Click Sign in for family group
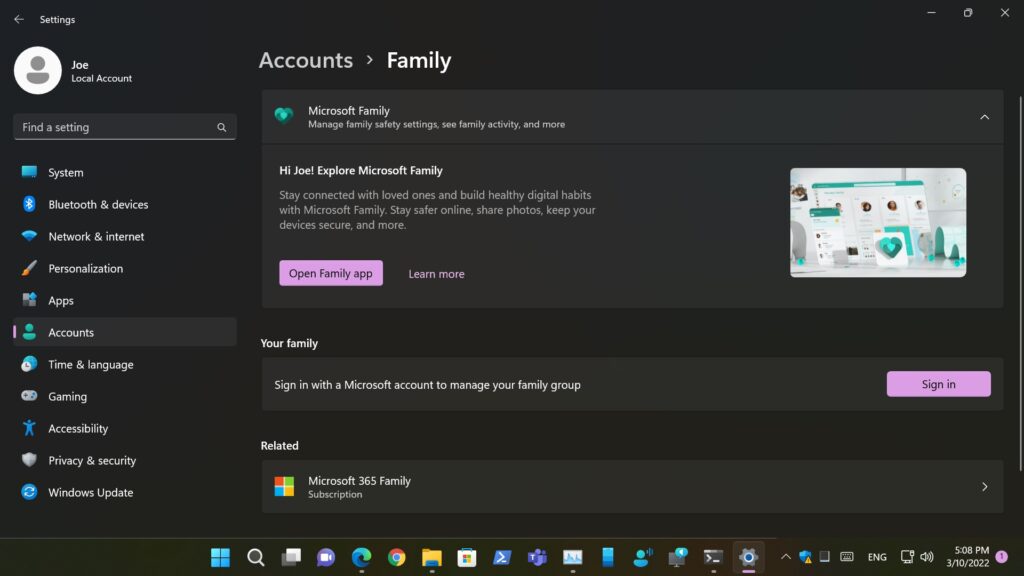Image resolution: width=1024 pixels, height=576 pixels. tap(938, 384)
